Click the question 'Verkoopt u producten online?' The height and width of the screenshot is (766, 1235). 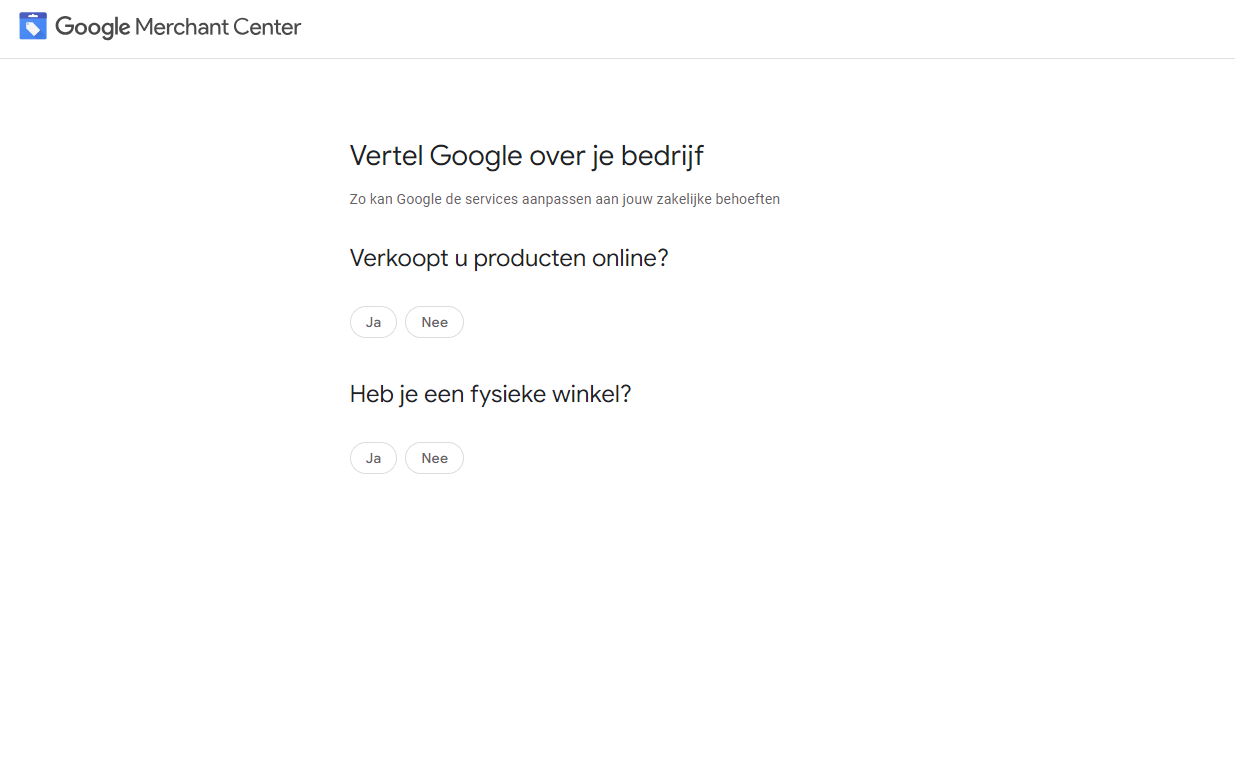(509, 258)
